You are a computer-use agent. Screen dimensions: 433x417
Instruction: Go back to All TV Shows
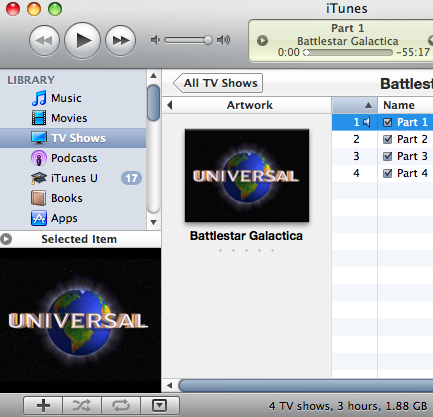tap(218, 83)
